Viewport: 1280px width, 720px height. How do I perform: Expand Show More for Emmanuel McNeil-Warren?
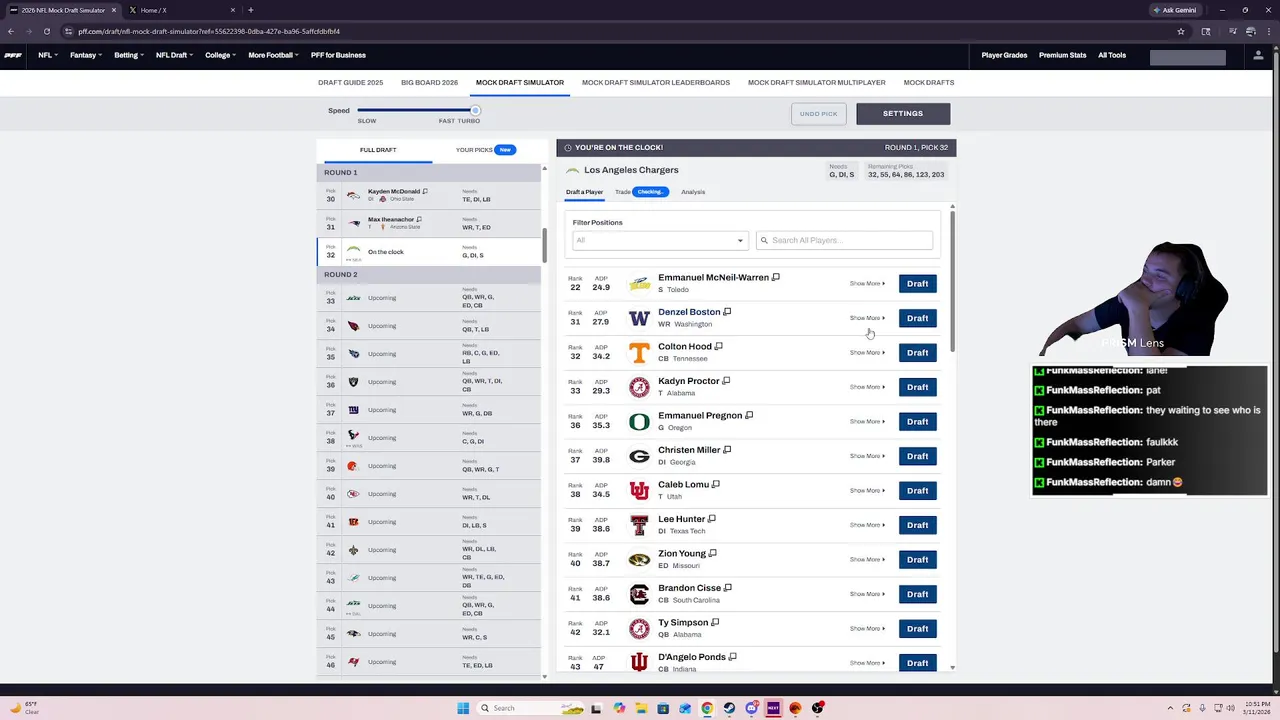tap(867, 284)
